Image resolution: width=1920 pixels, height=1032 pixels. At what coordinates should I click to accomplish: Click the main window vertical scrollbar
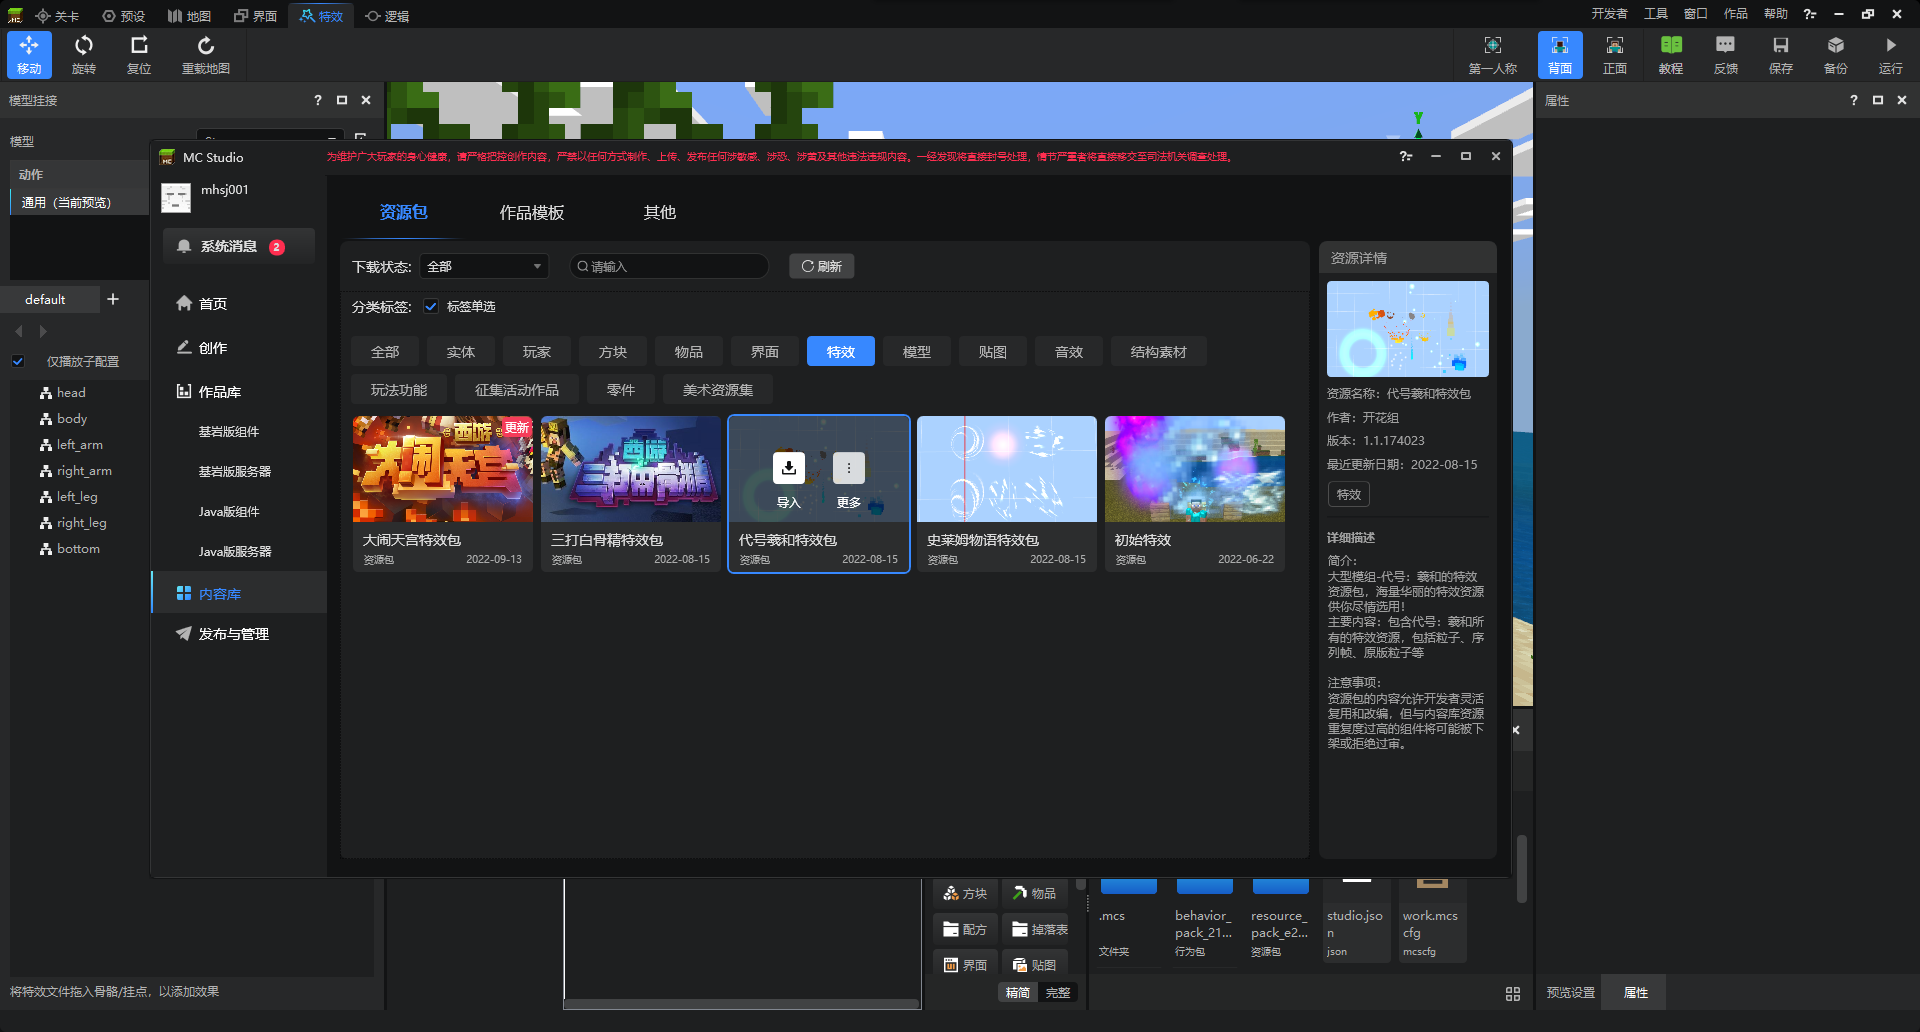coord(1521,869)
